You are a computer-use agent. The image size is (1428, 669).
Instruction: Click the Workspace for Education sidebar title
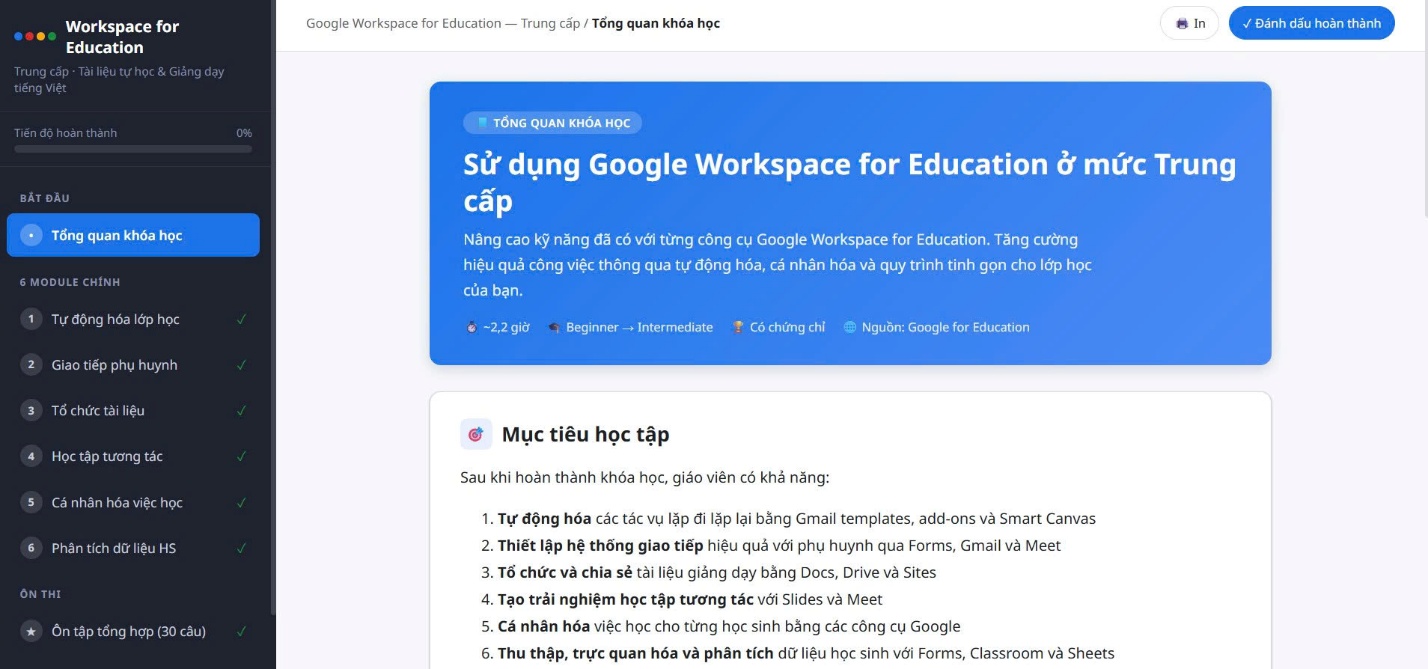click(x=122, y=37)
